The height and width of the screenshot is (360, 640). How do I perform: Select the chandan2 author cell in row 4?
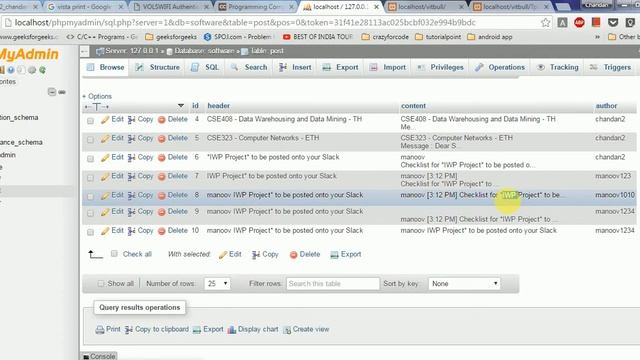[610, 119]
